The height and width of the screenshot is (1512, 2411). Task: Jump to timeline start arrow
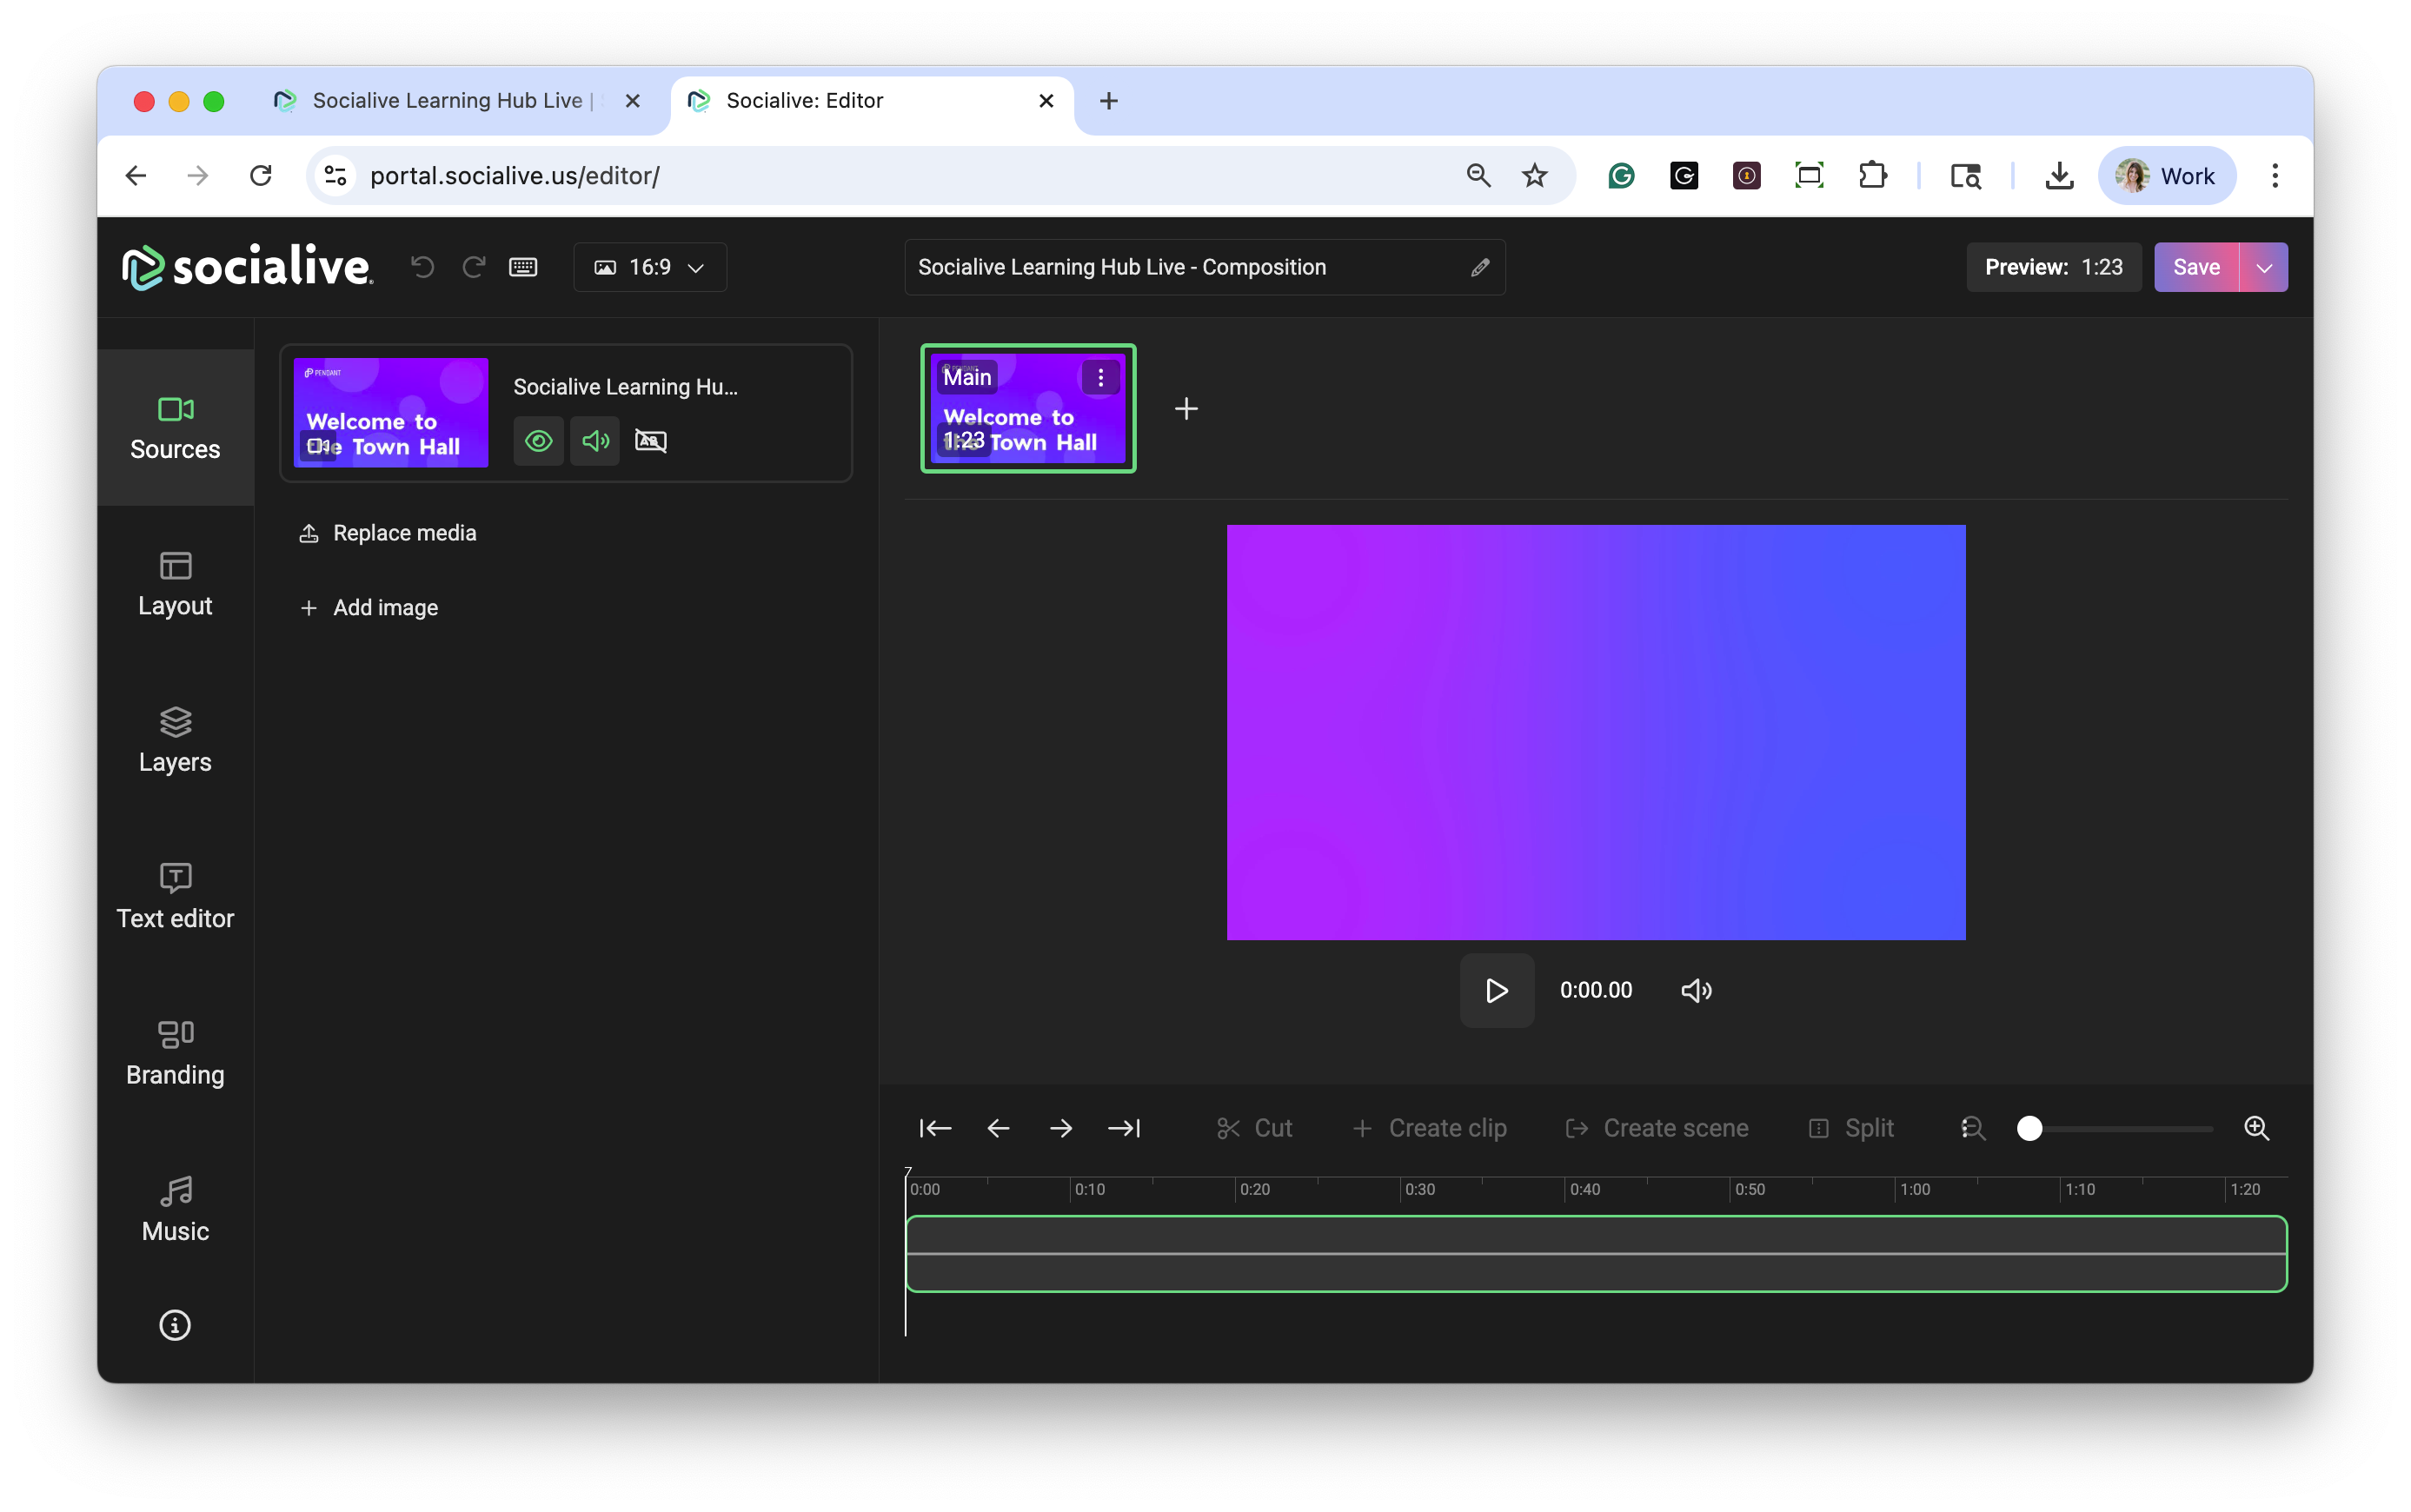pyautogui.click(x=935, y=1128)
